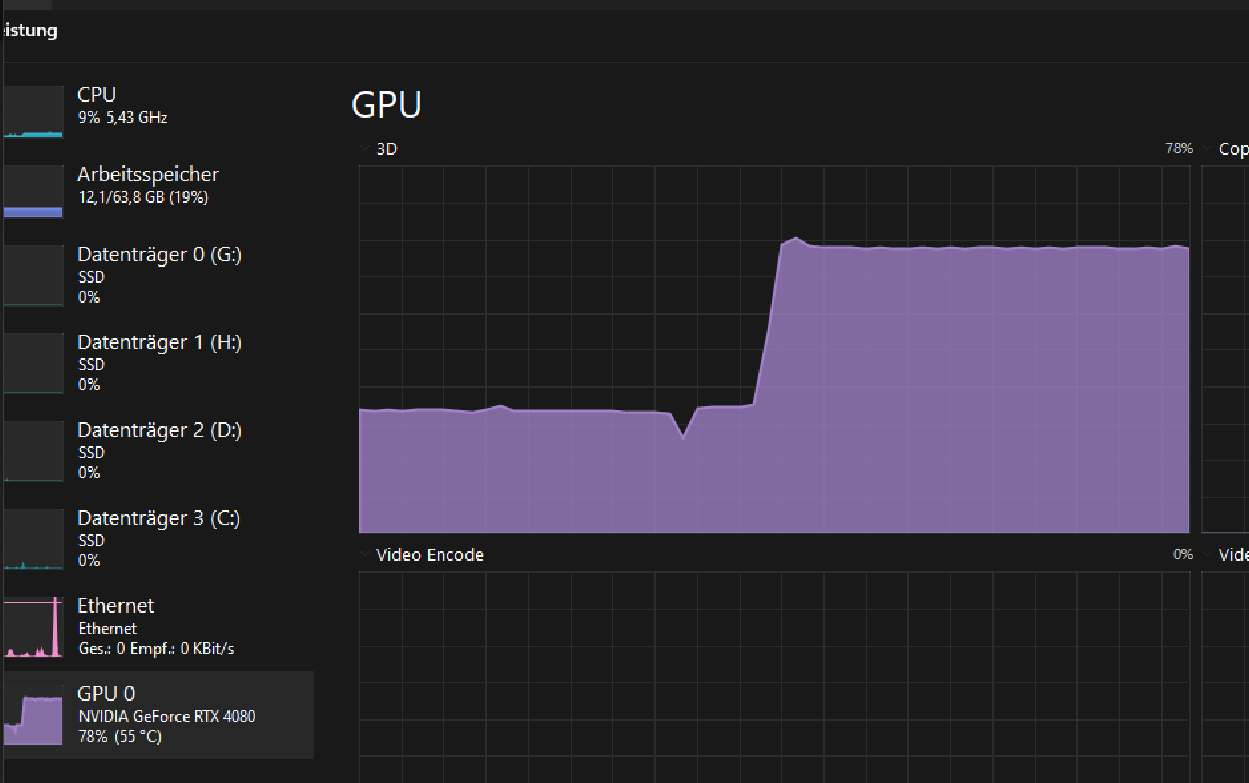Click the Ethernet mini network graph
The height and width of the screenshot is (783, 1249).
[33, 628]
